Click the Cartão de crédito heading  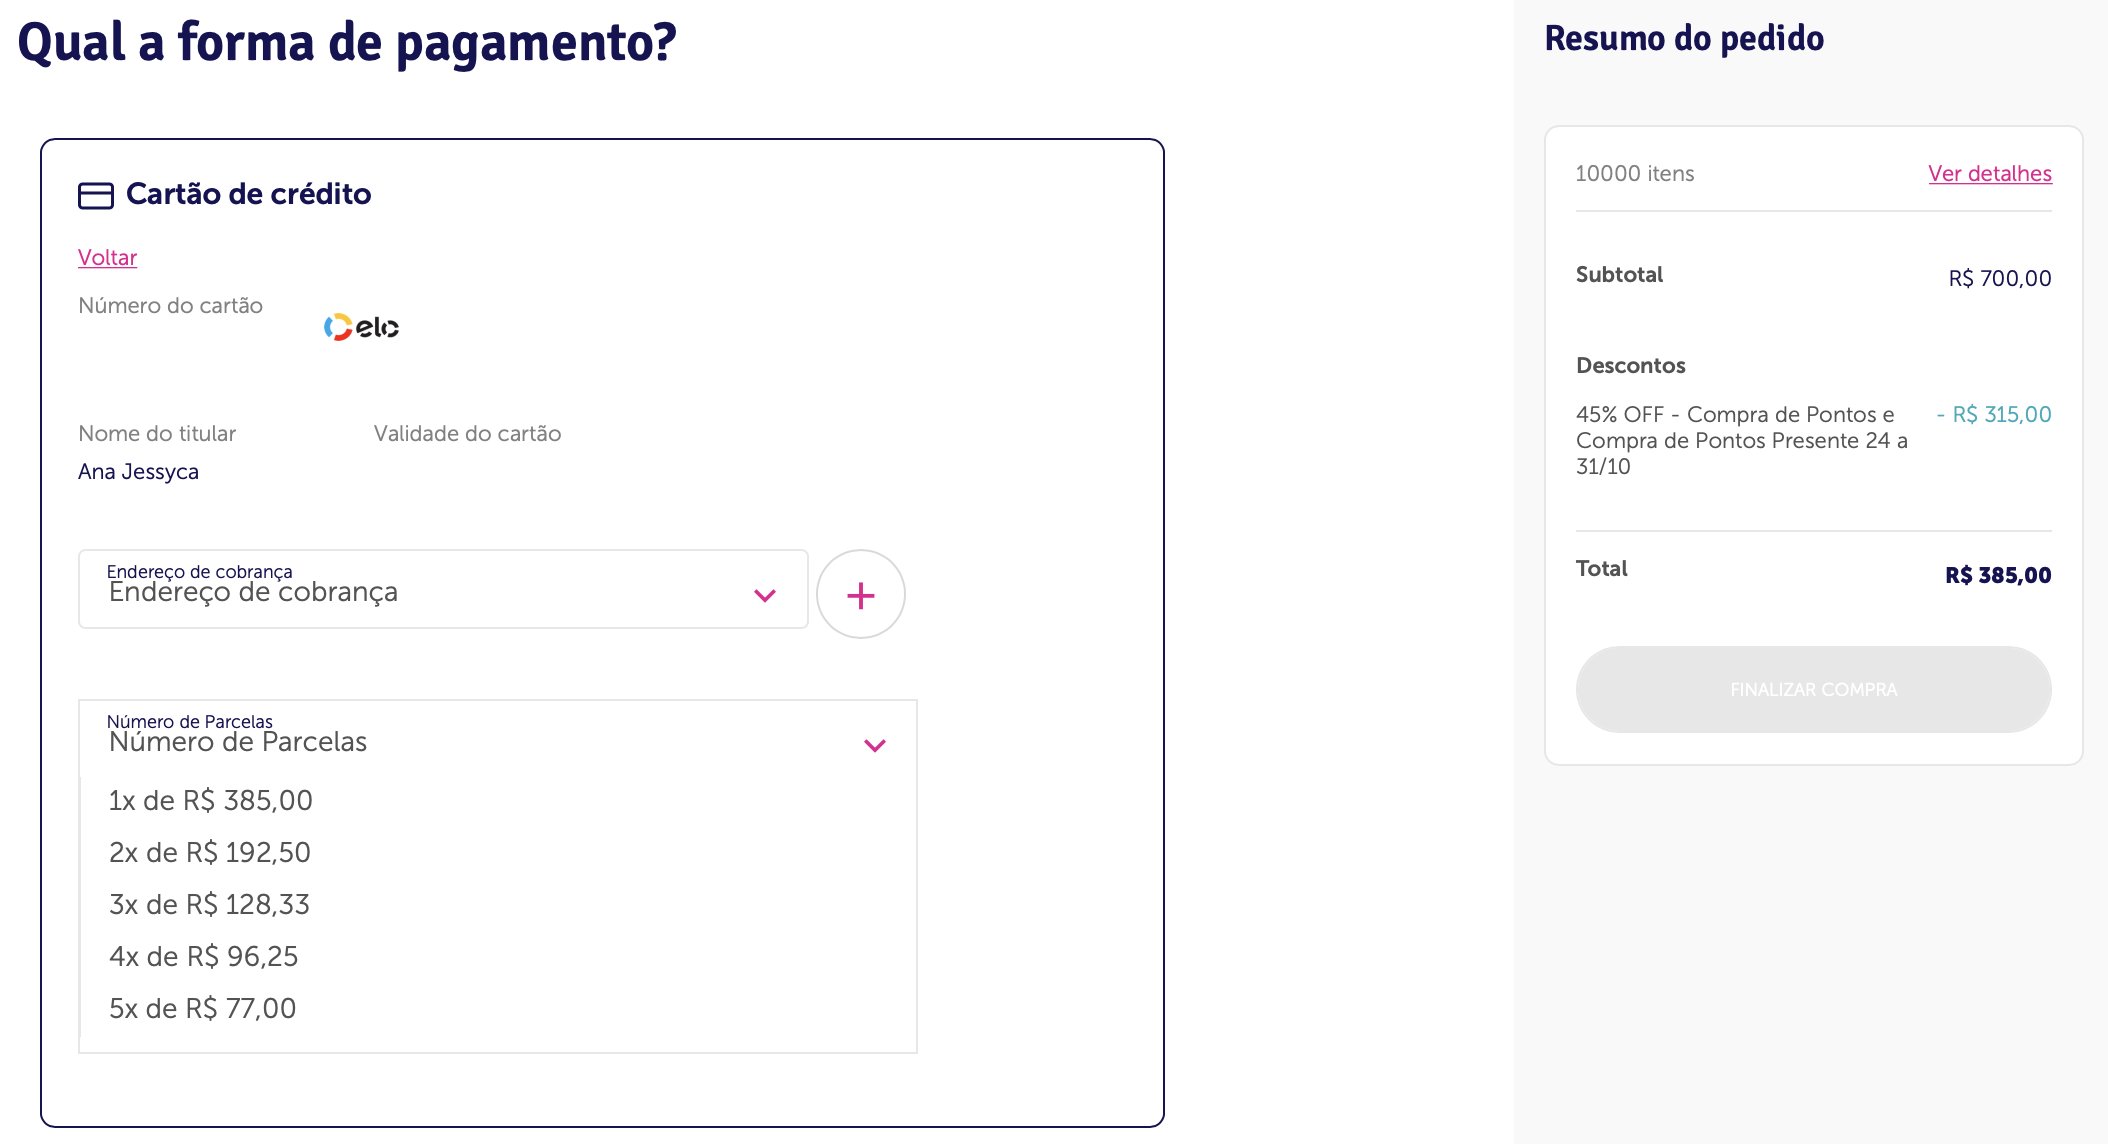248,194
